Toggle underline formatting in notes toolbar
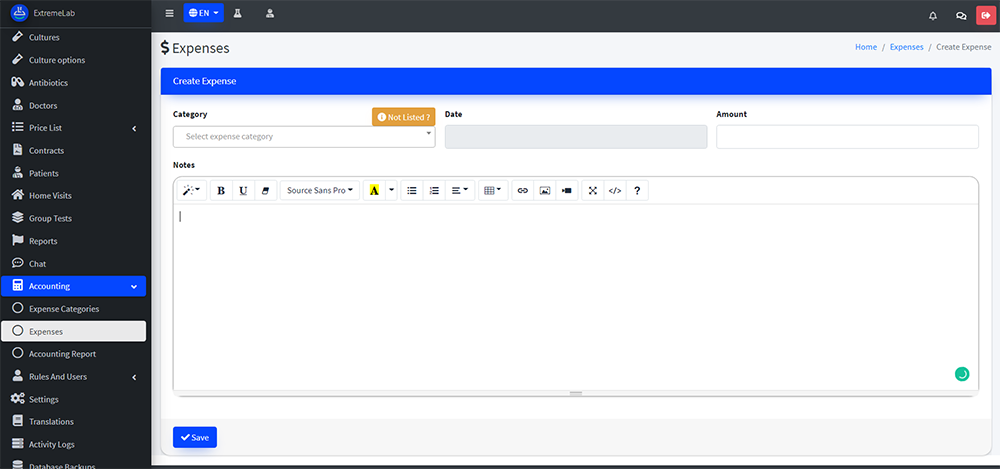This screenshot has height=469, width=1000. click(243, 190)
